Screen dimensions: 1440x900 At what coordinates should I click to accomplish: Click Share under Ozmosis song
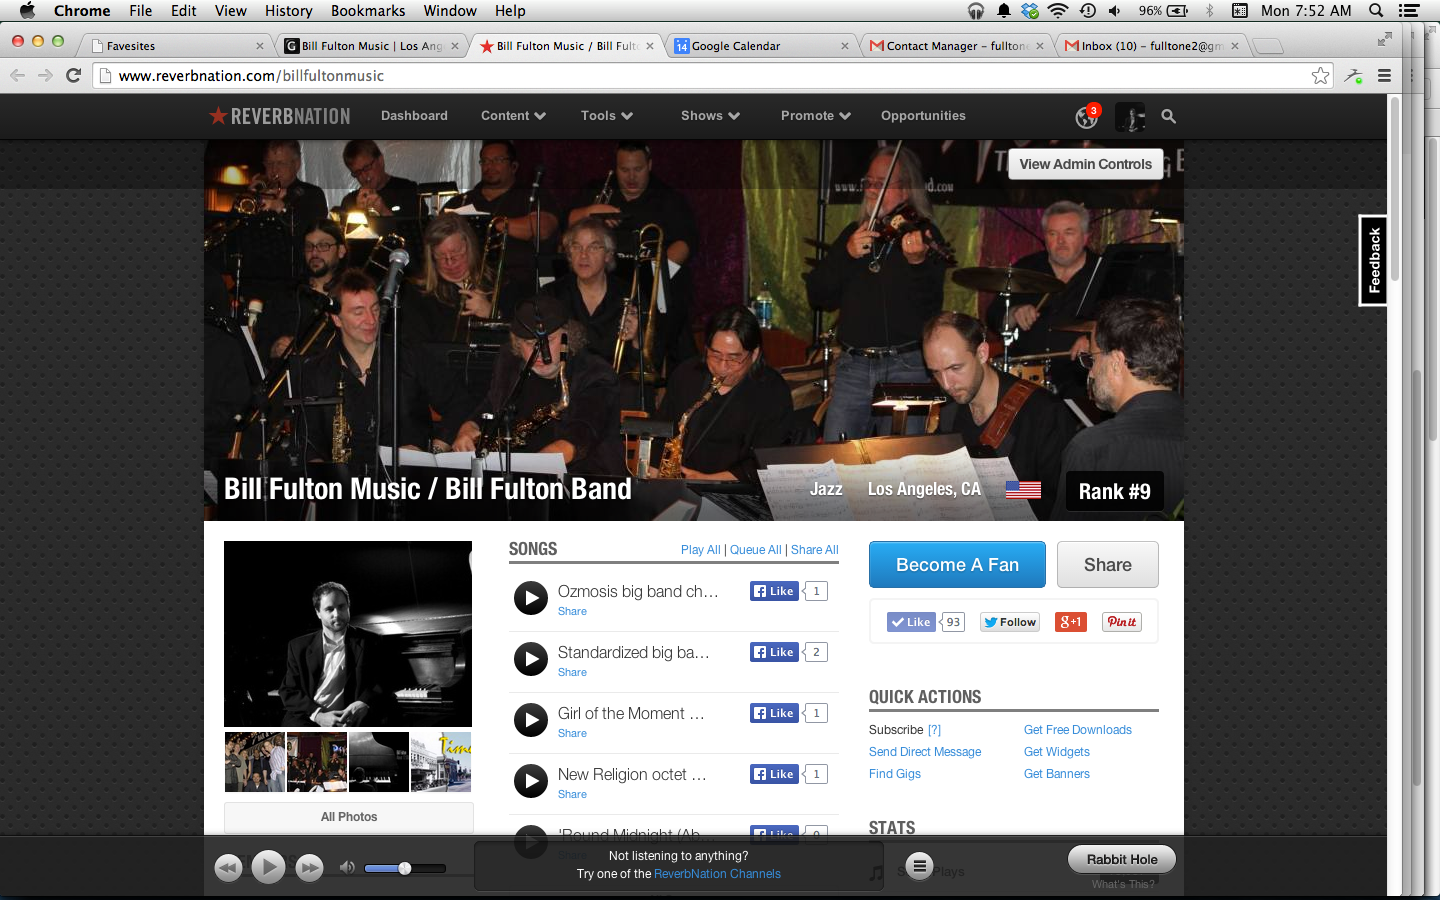pos(572,611)
